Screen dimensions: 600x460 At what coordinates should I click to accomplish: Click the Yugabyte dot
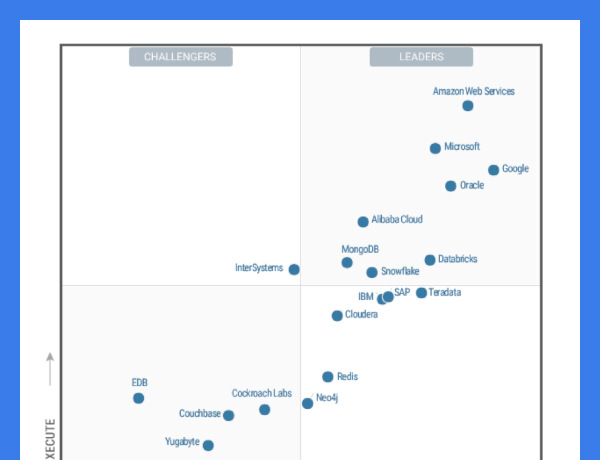coord(208,446)
